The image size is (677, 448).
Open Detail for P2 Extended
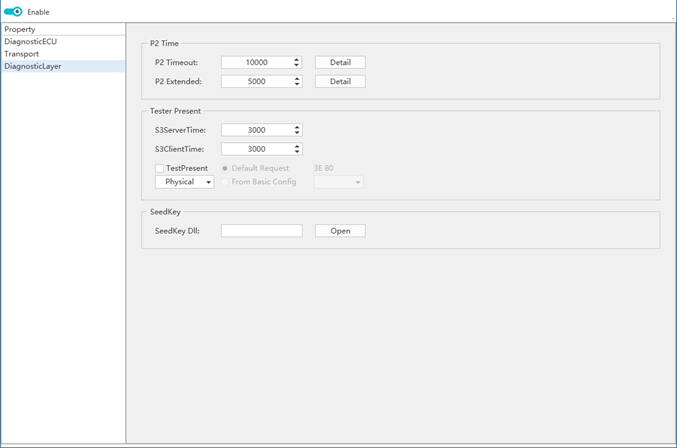coord(340,82)
